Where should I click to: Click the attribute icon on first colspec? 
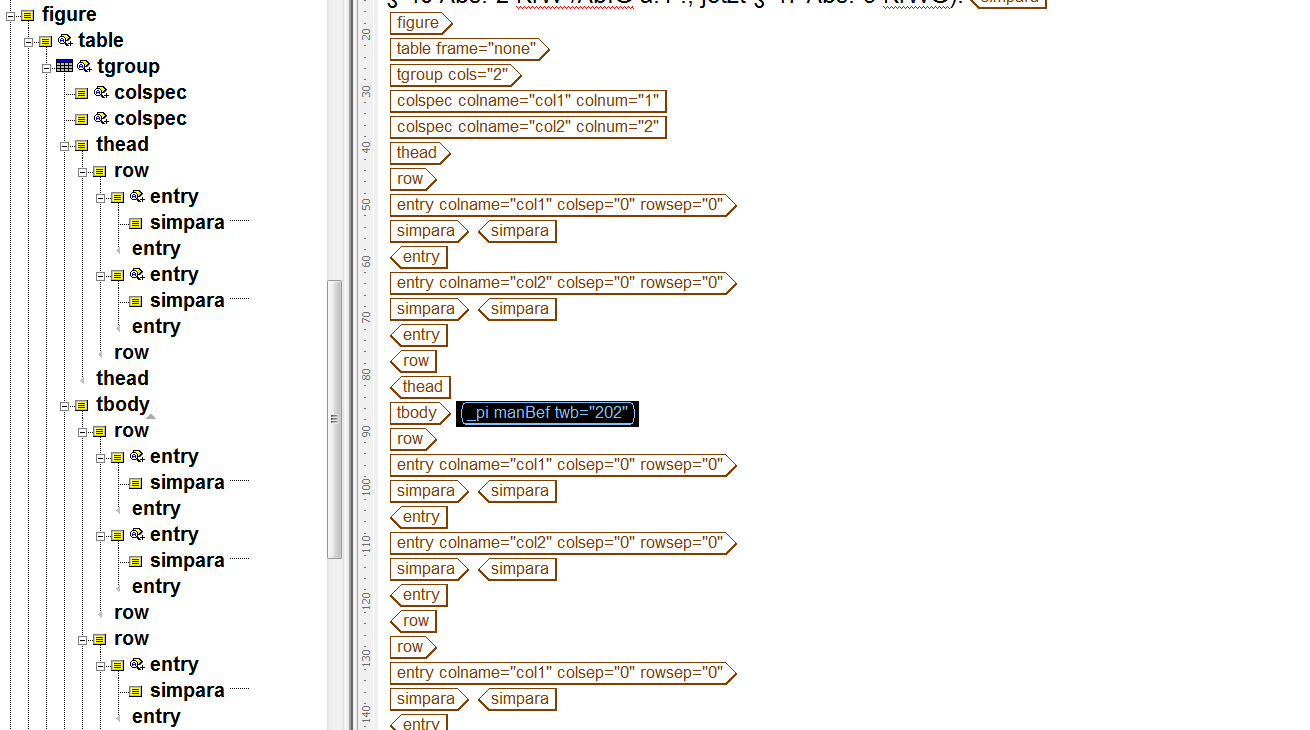coord(99,92)
